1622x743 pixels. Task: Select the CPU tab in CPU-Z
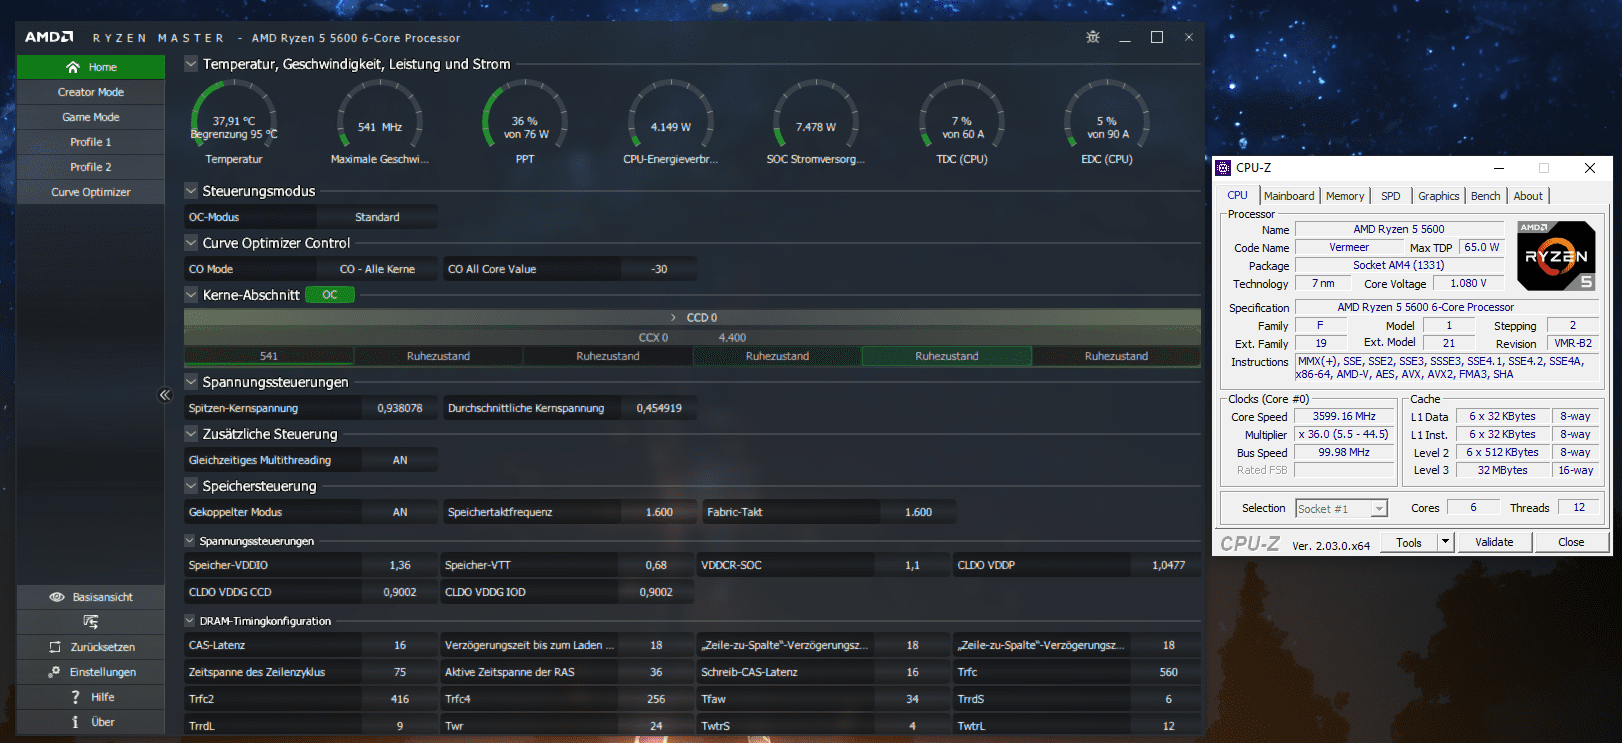pos(1238,195)
